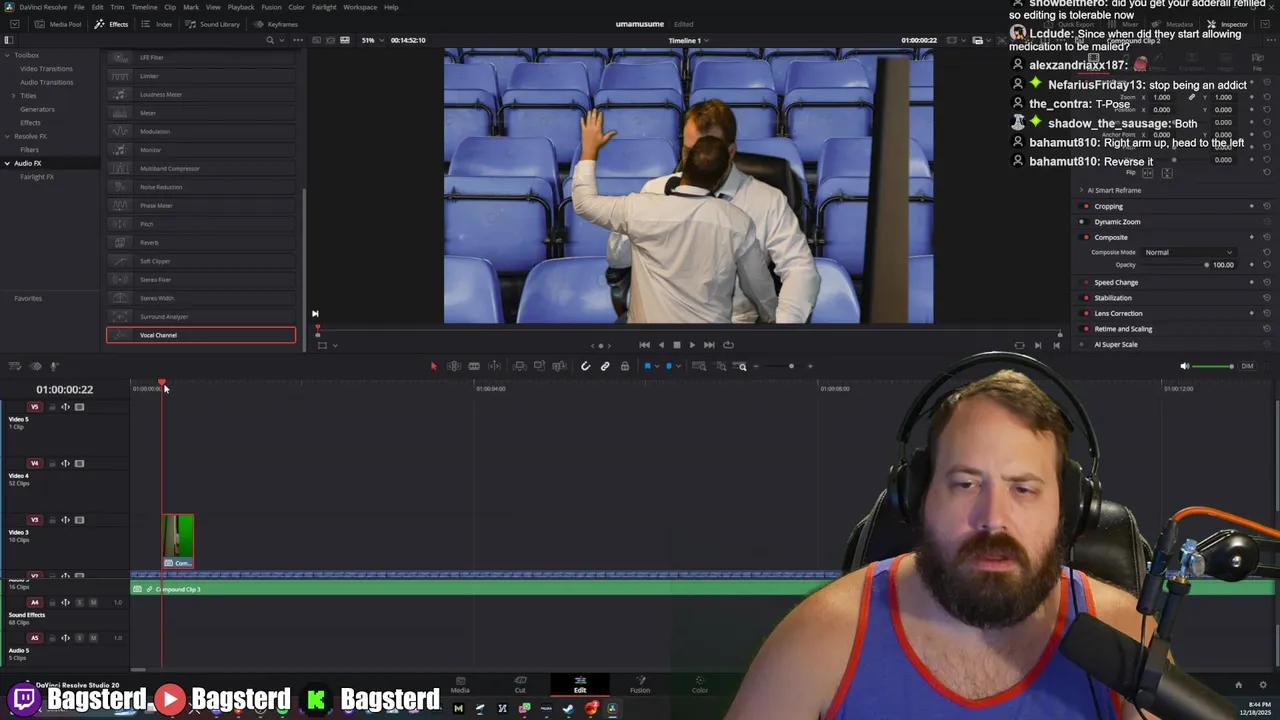This screenshot has height=720, width=1280.
Task: Select the Limiter audio effect
Action: 200,76
